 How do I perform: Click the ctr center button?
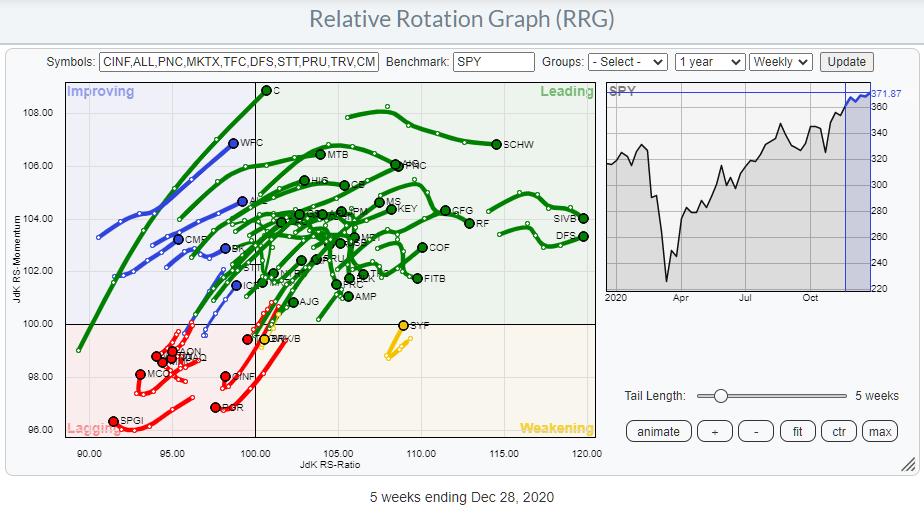coord(838,432)
